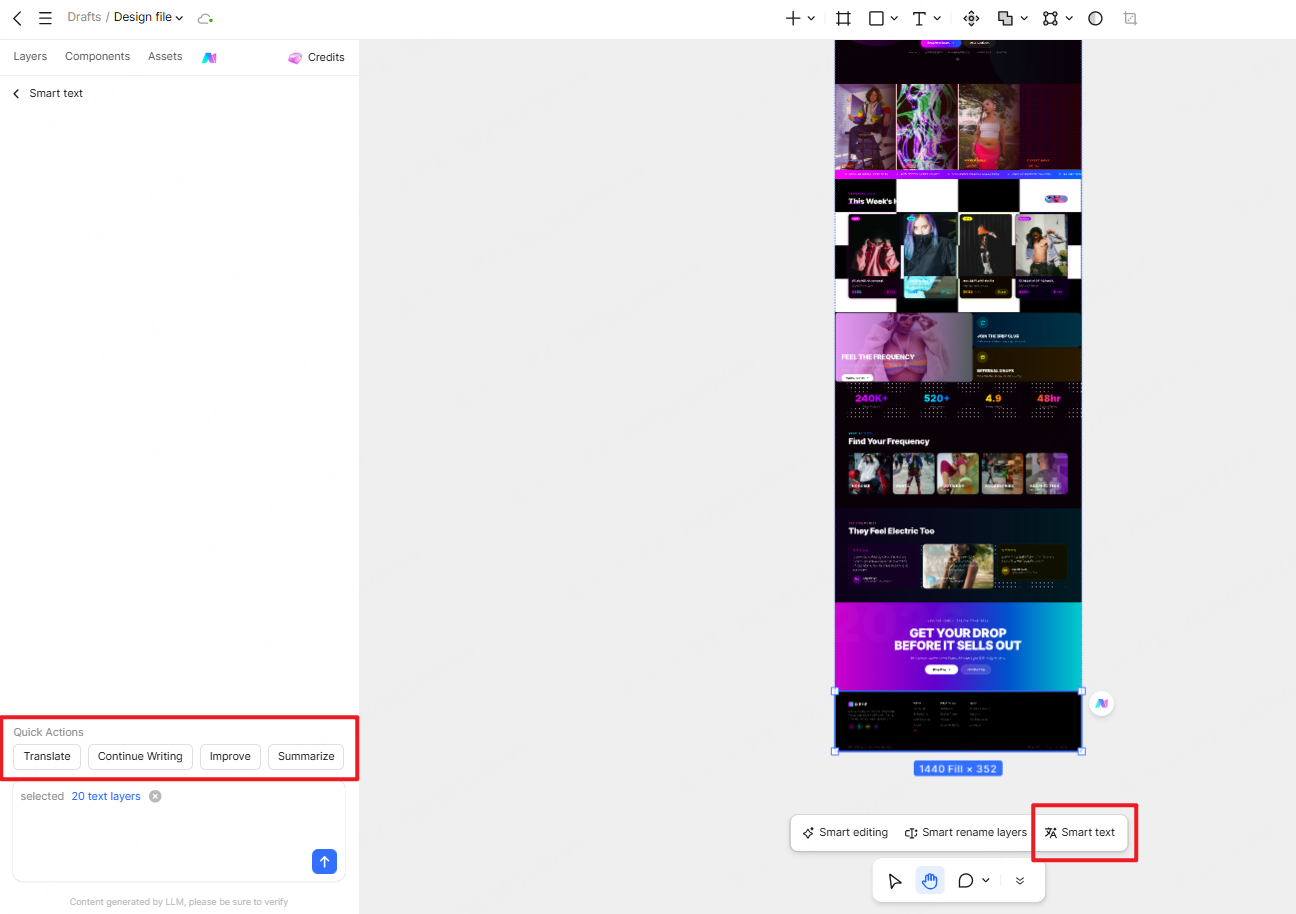The height and width of the screenshot is (914, 1296).
Task: Click the boolean union shapes icon
Action: tap(1006, 18)
